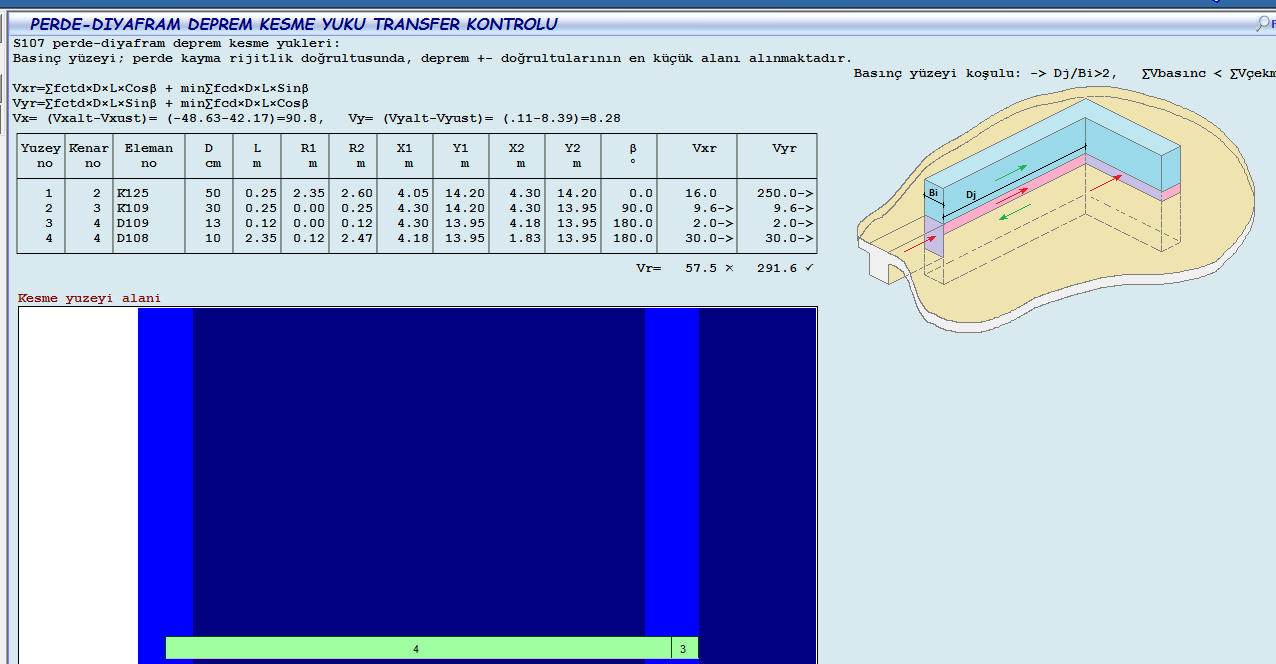Select element D108 in the table
Image resolution: width=1276 pixels, height=664 pixels.
click(x=133, y=238)
